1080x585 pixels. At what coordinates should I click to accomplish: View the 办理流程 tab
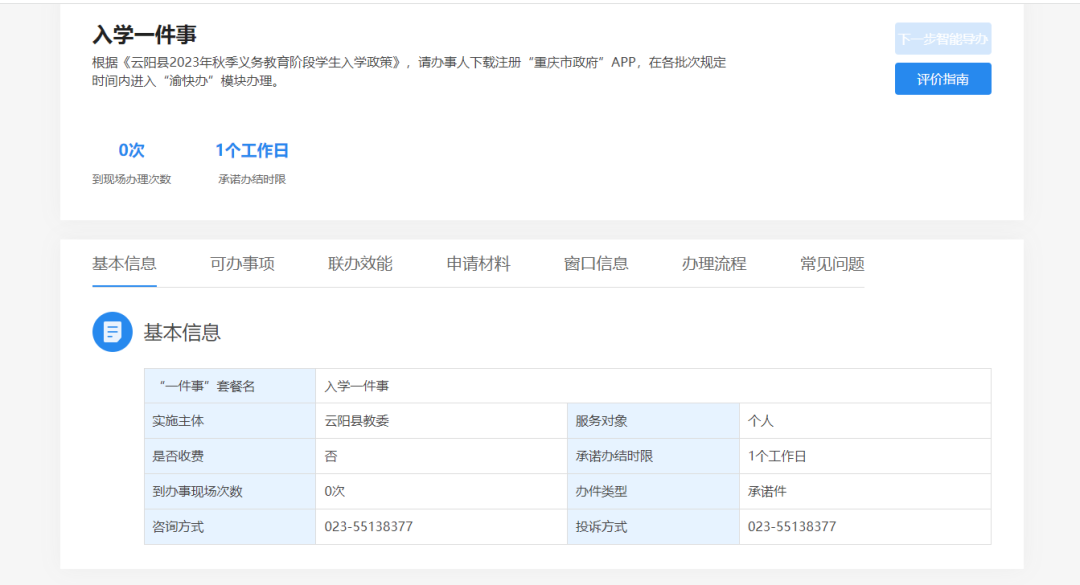coord(714,264)
